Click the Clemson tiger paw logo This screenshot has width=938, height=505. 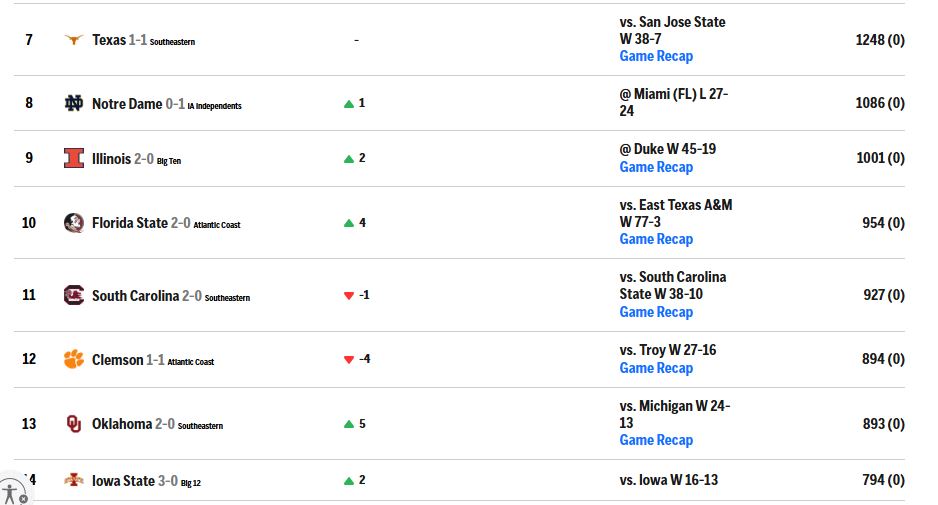[74, 359]
